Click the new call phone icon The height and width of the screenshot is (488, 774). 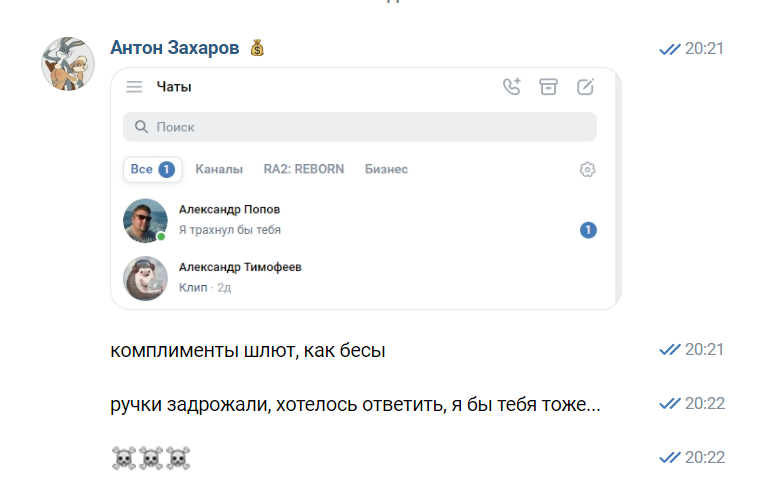[x=512, y=87]
